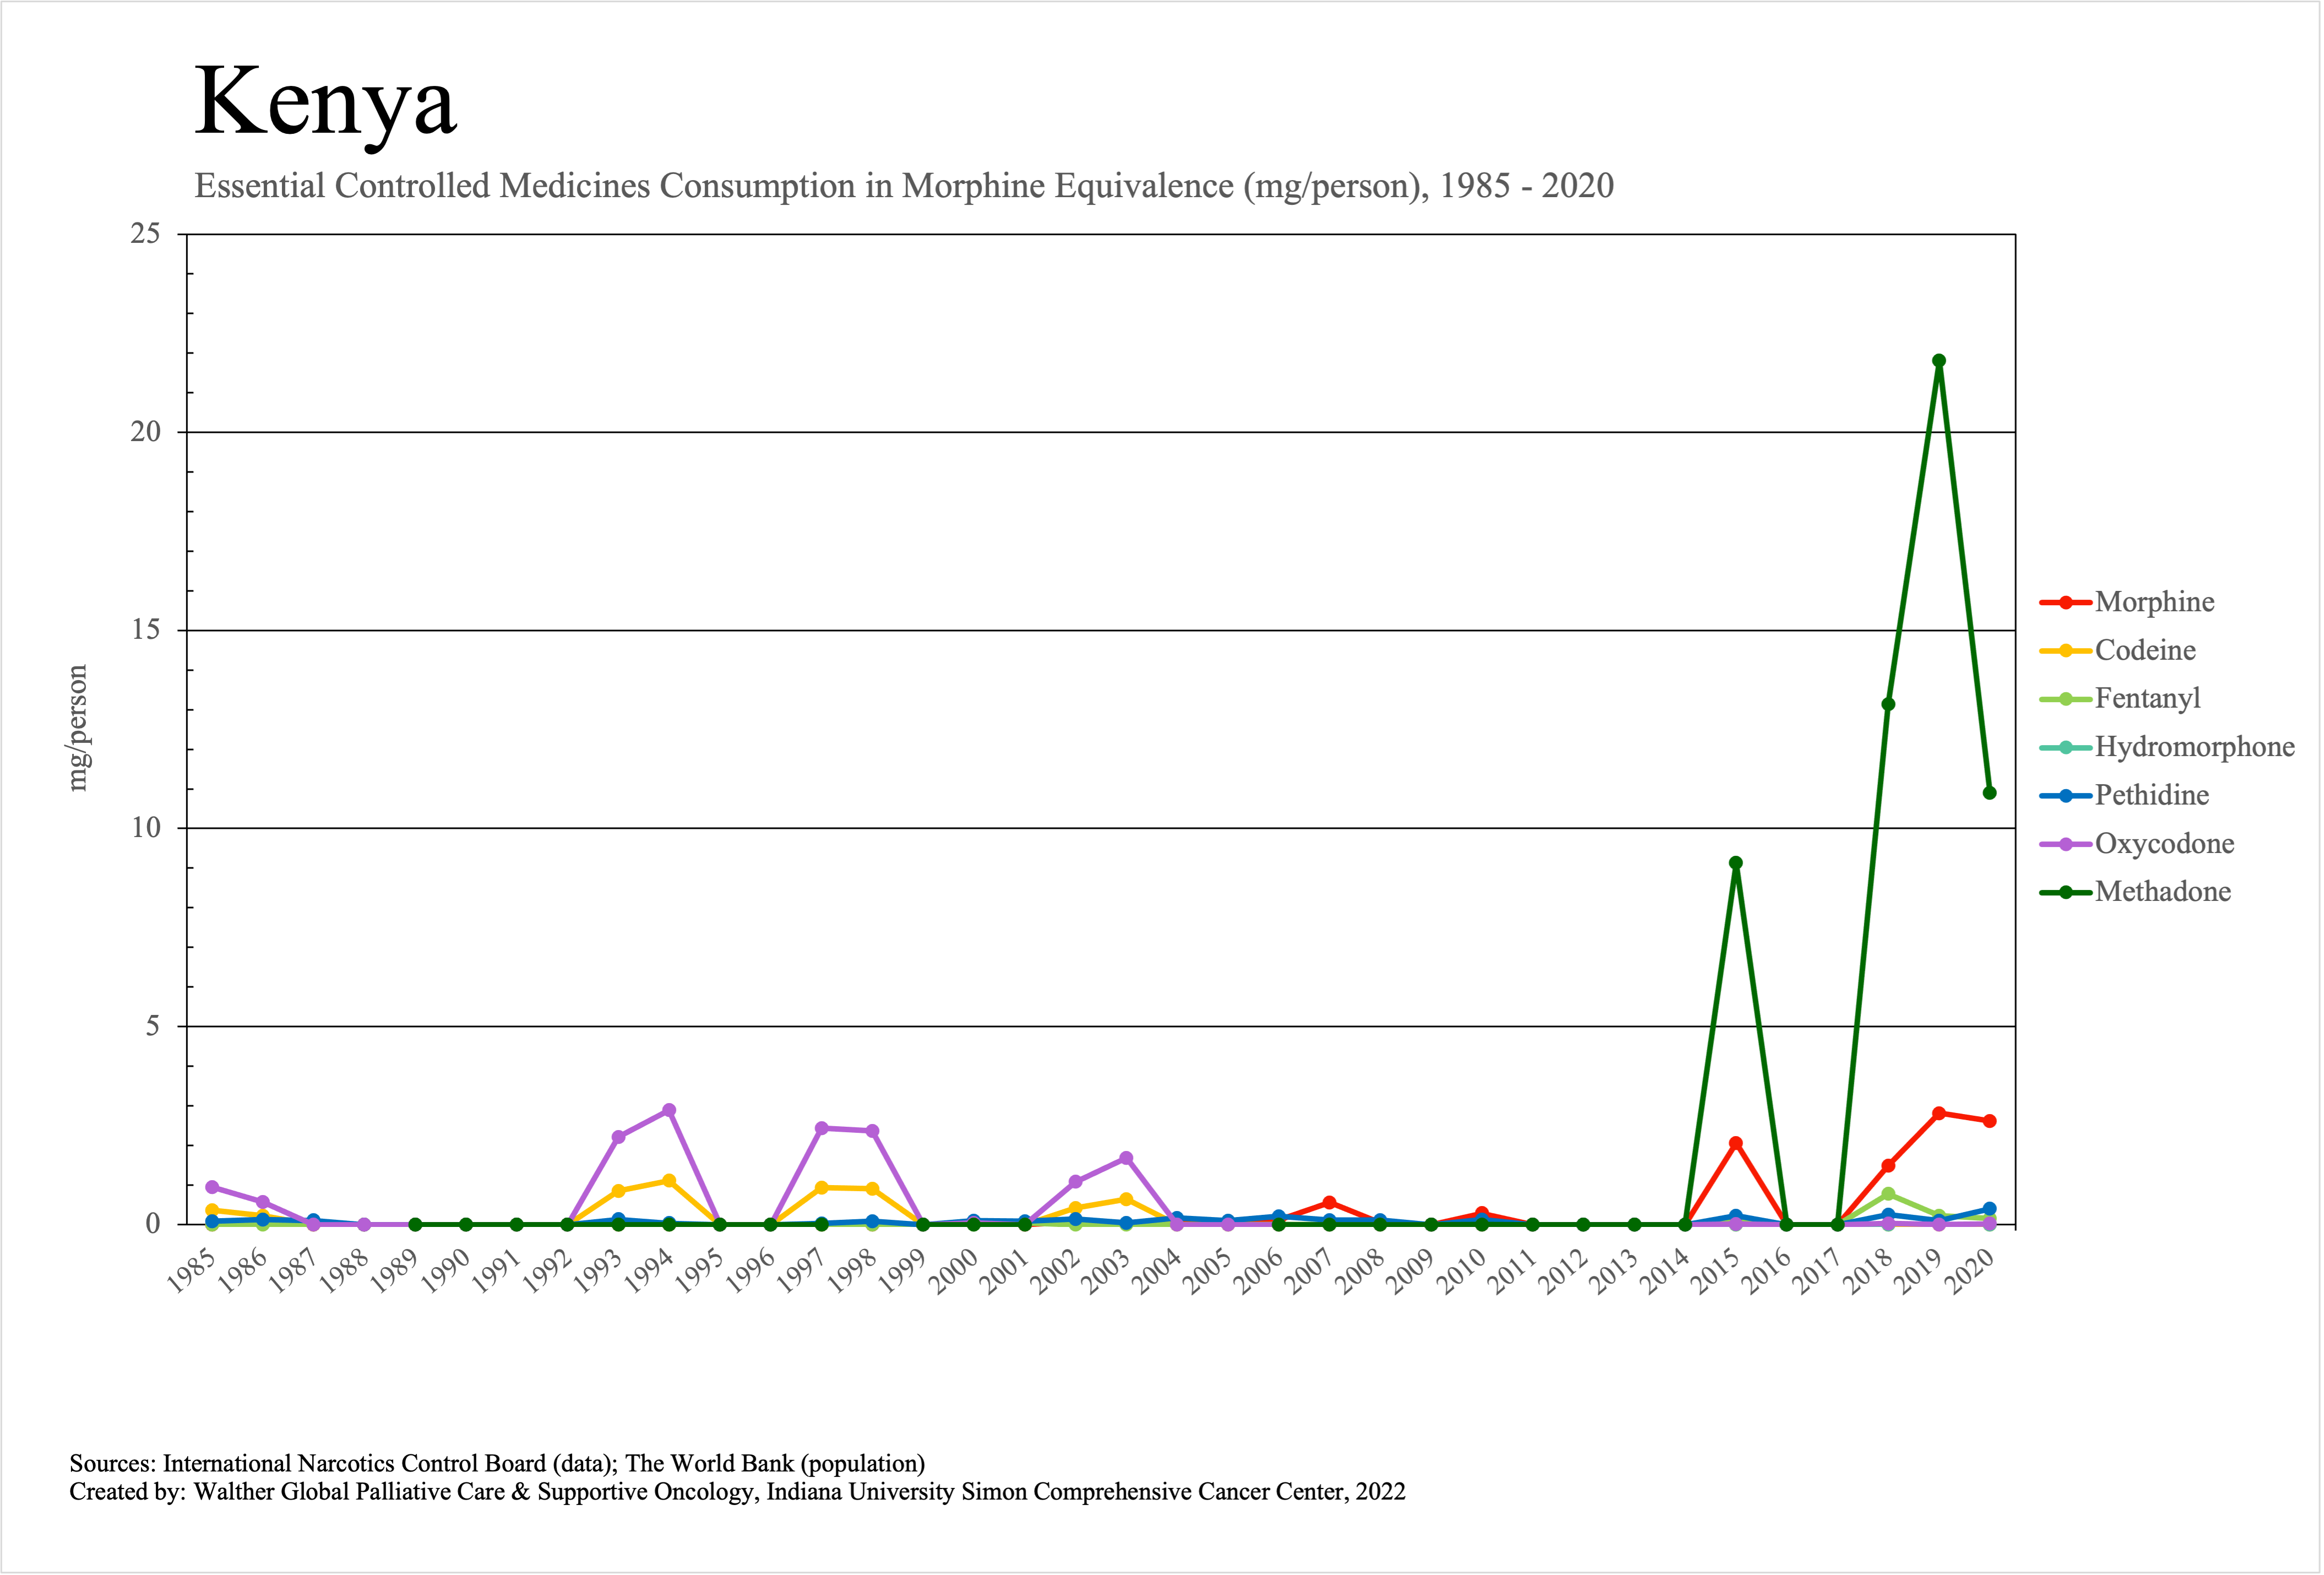
Task: Select the Methadone 2020 data point
Action: click(1989, 793)
